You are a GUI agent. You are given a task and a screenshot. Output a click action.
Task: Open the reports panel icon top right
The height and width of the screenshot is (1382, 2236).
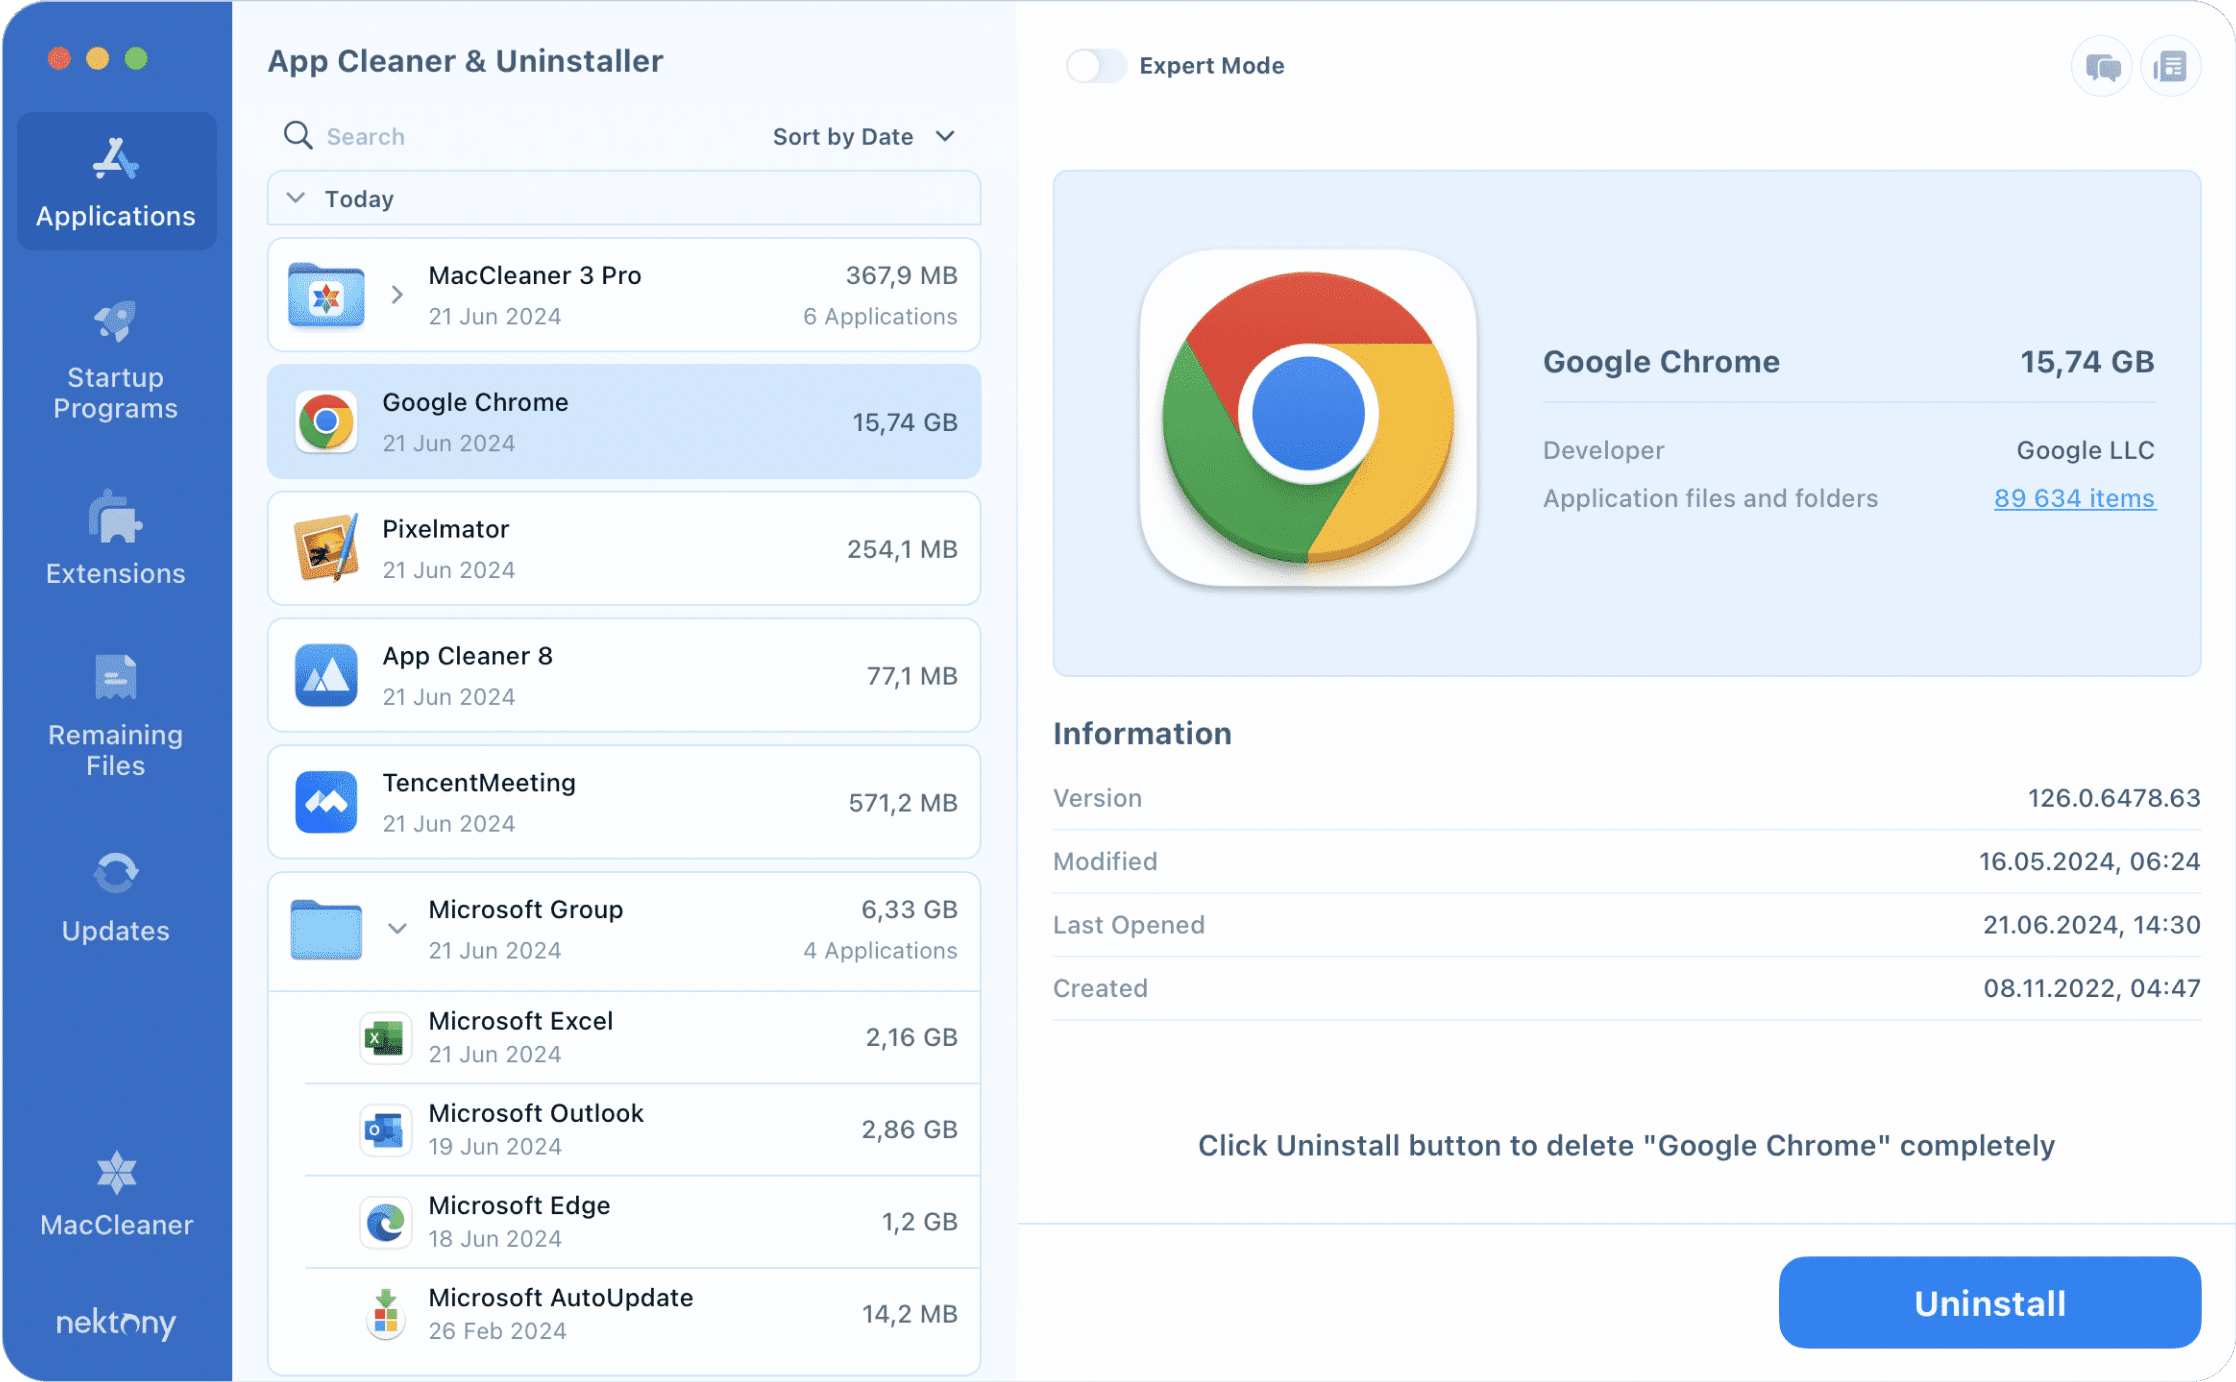pos(2170,66)
